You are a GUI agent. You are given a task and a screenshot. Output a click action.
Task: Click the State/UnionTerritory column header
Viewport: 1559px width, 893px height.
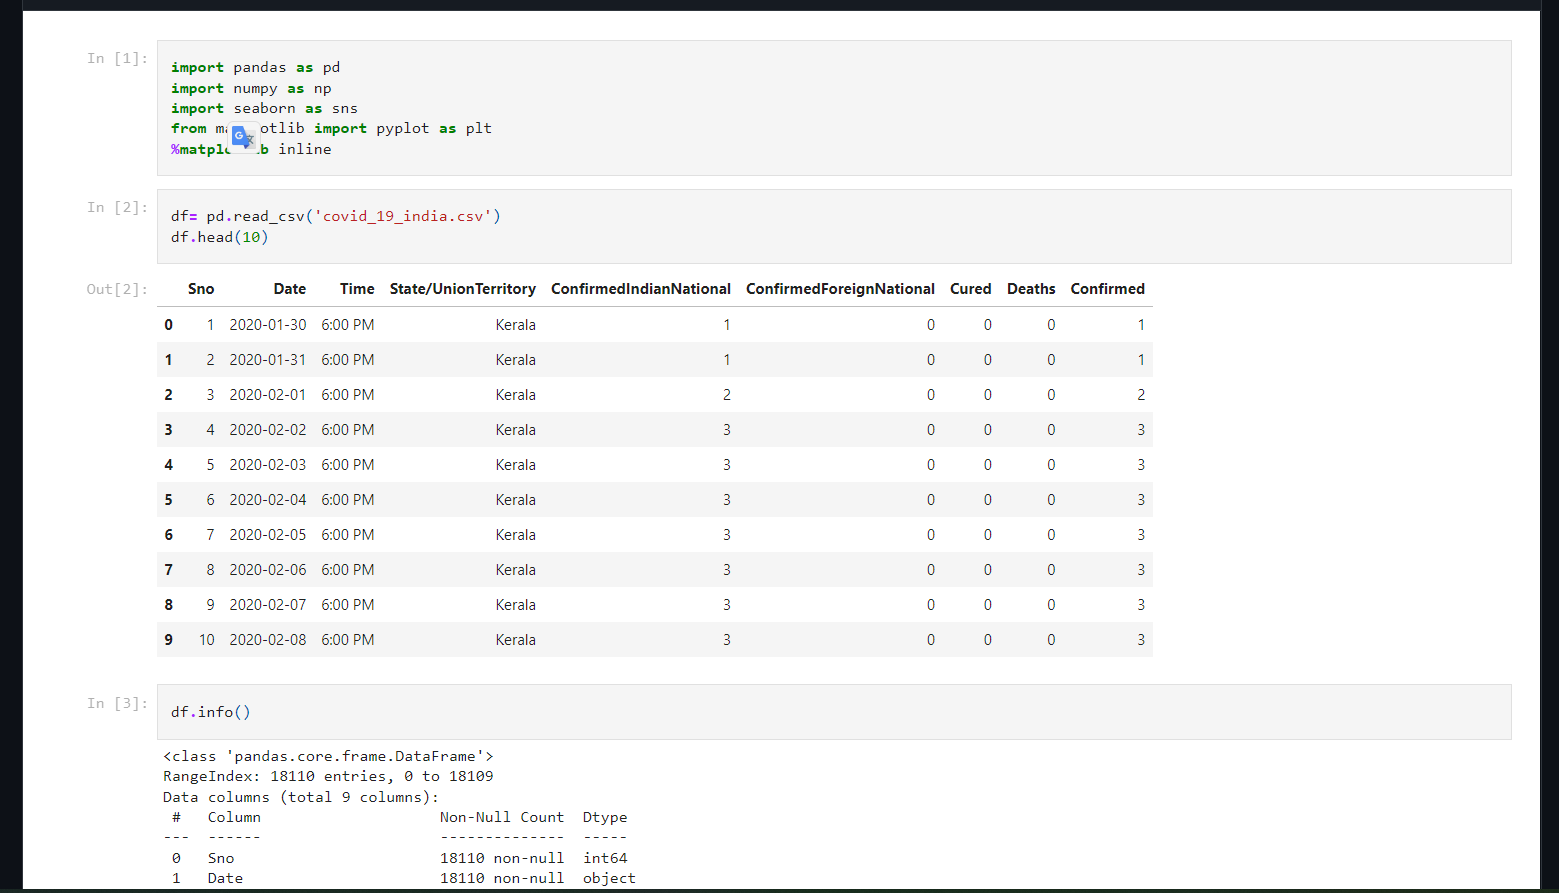[x=462, y=289]
